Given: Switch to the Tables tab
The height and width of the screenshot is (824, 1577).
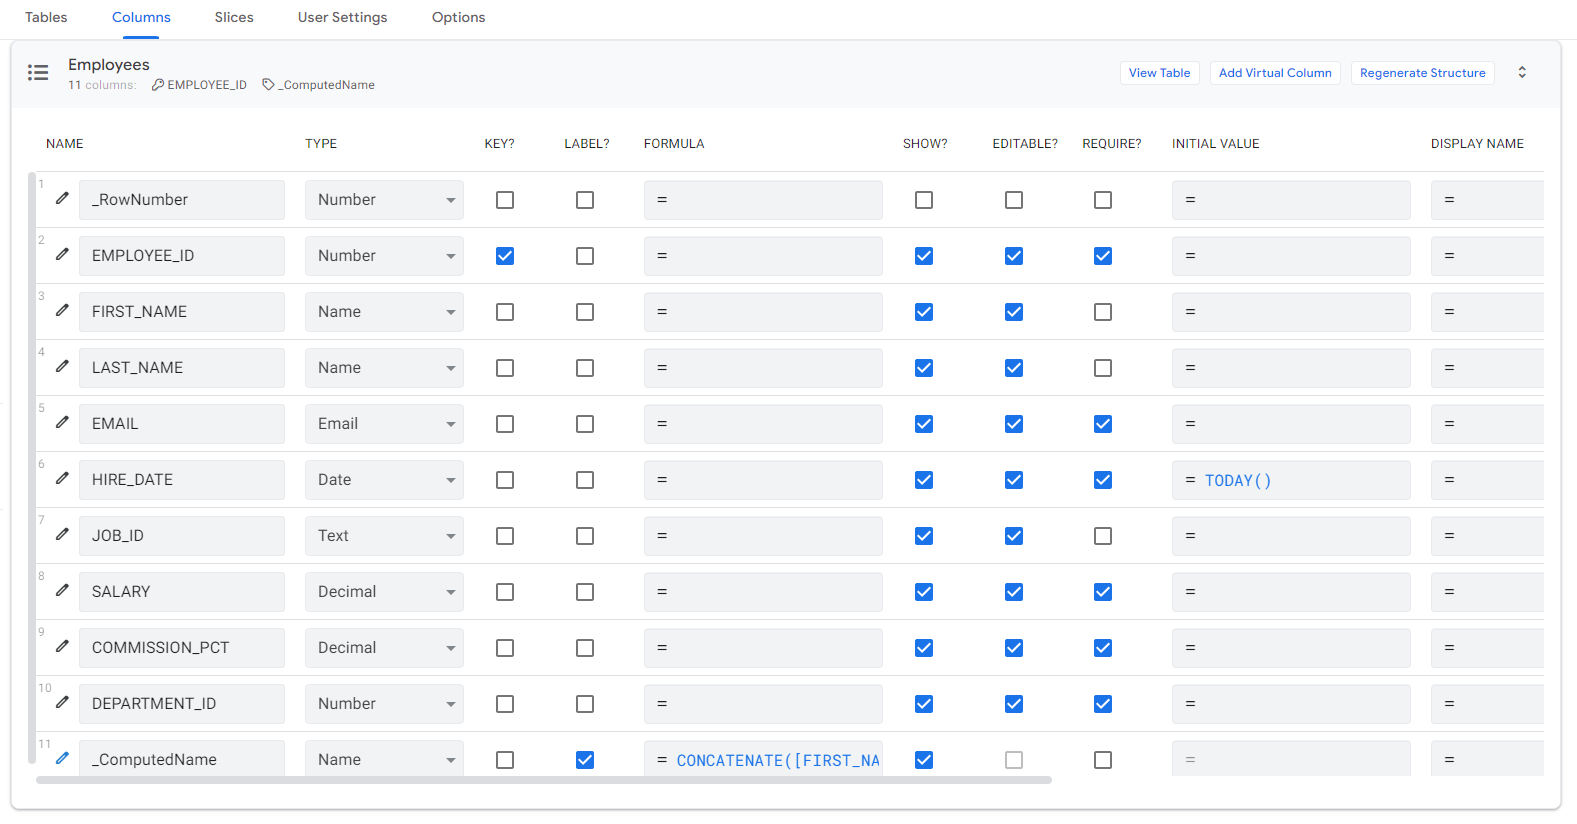Looking at the screenshot, I should (46, 18).
